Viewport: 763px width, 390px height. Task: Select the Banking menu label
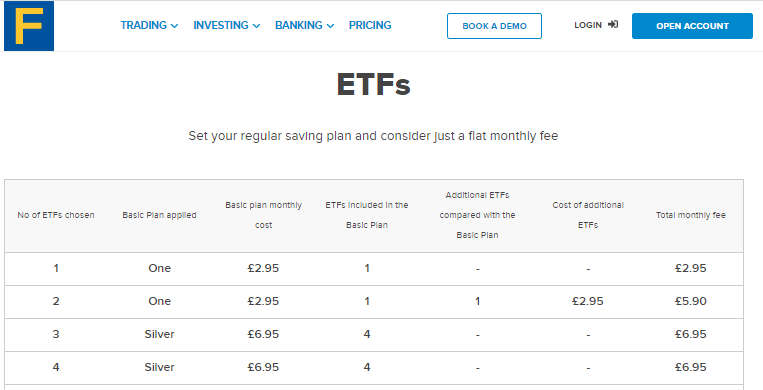[299, 25]
